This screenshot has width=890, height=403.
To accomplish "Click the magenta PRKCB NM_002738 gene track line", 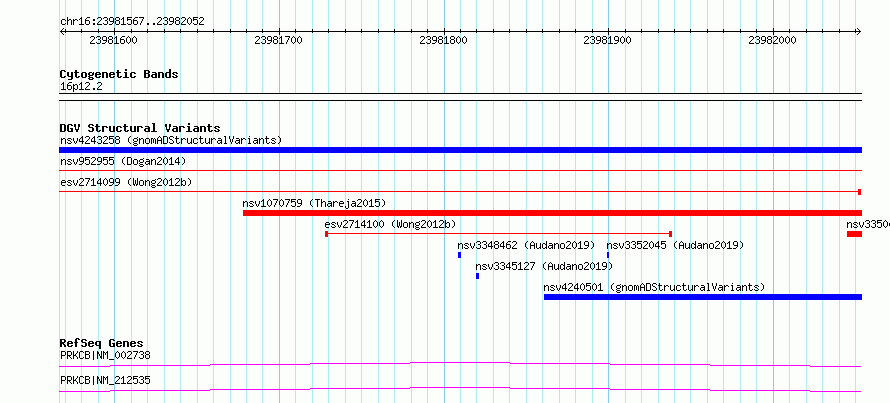I will [460, 364].
